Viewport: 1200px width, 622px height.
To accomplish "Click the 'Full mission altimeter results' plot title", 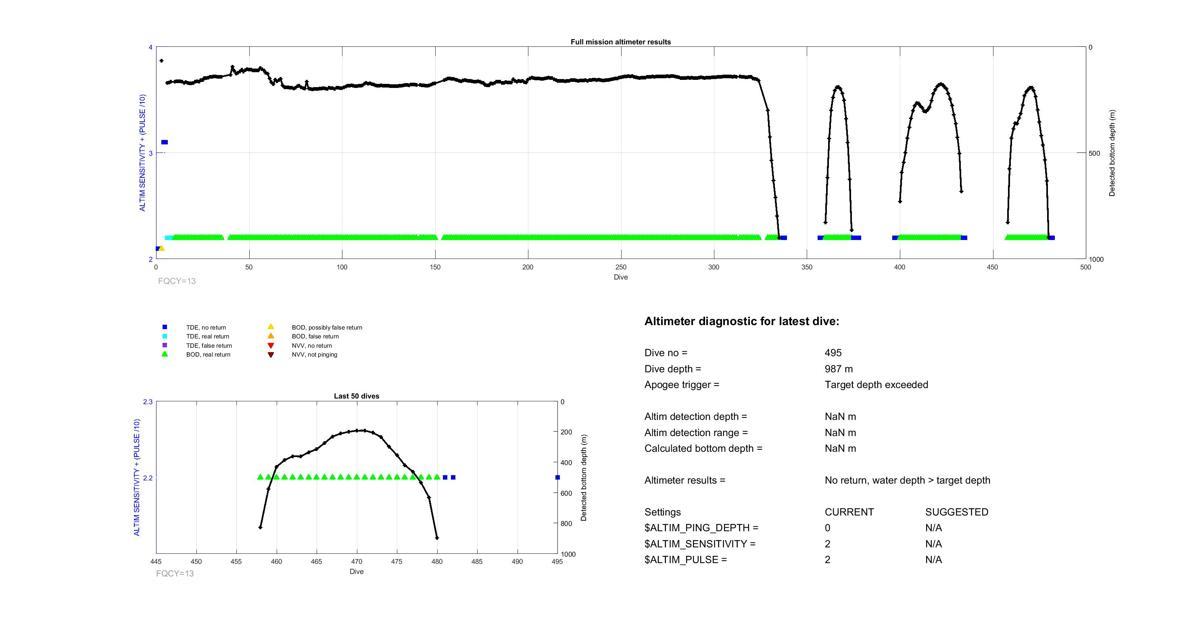I will coord(621,42).
